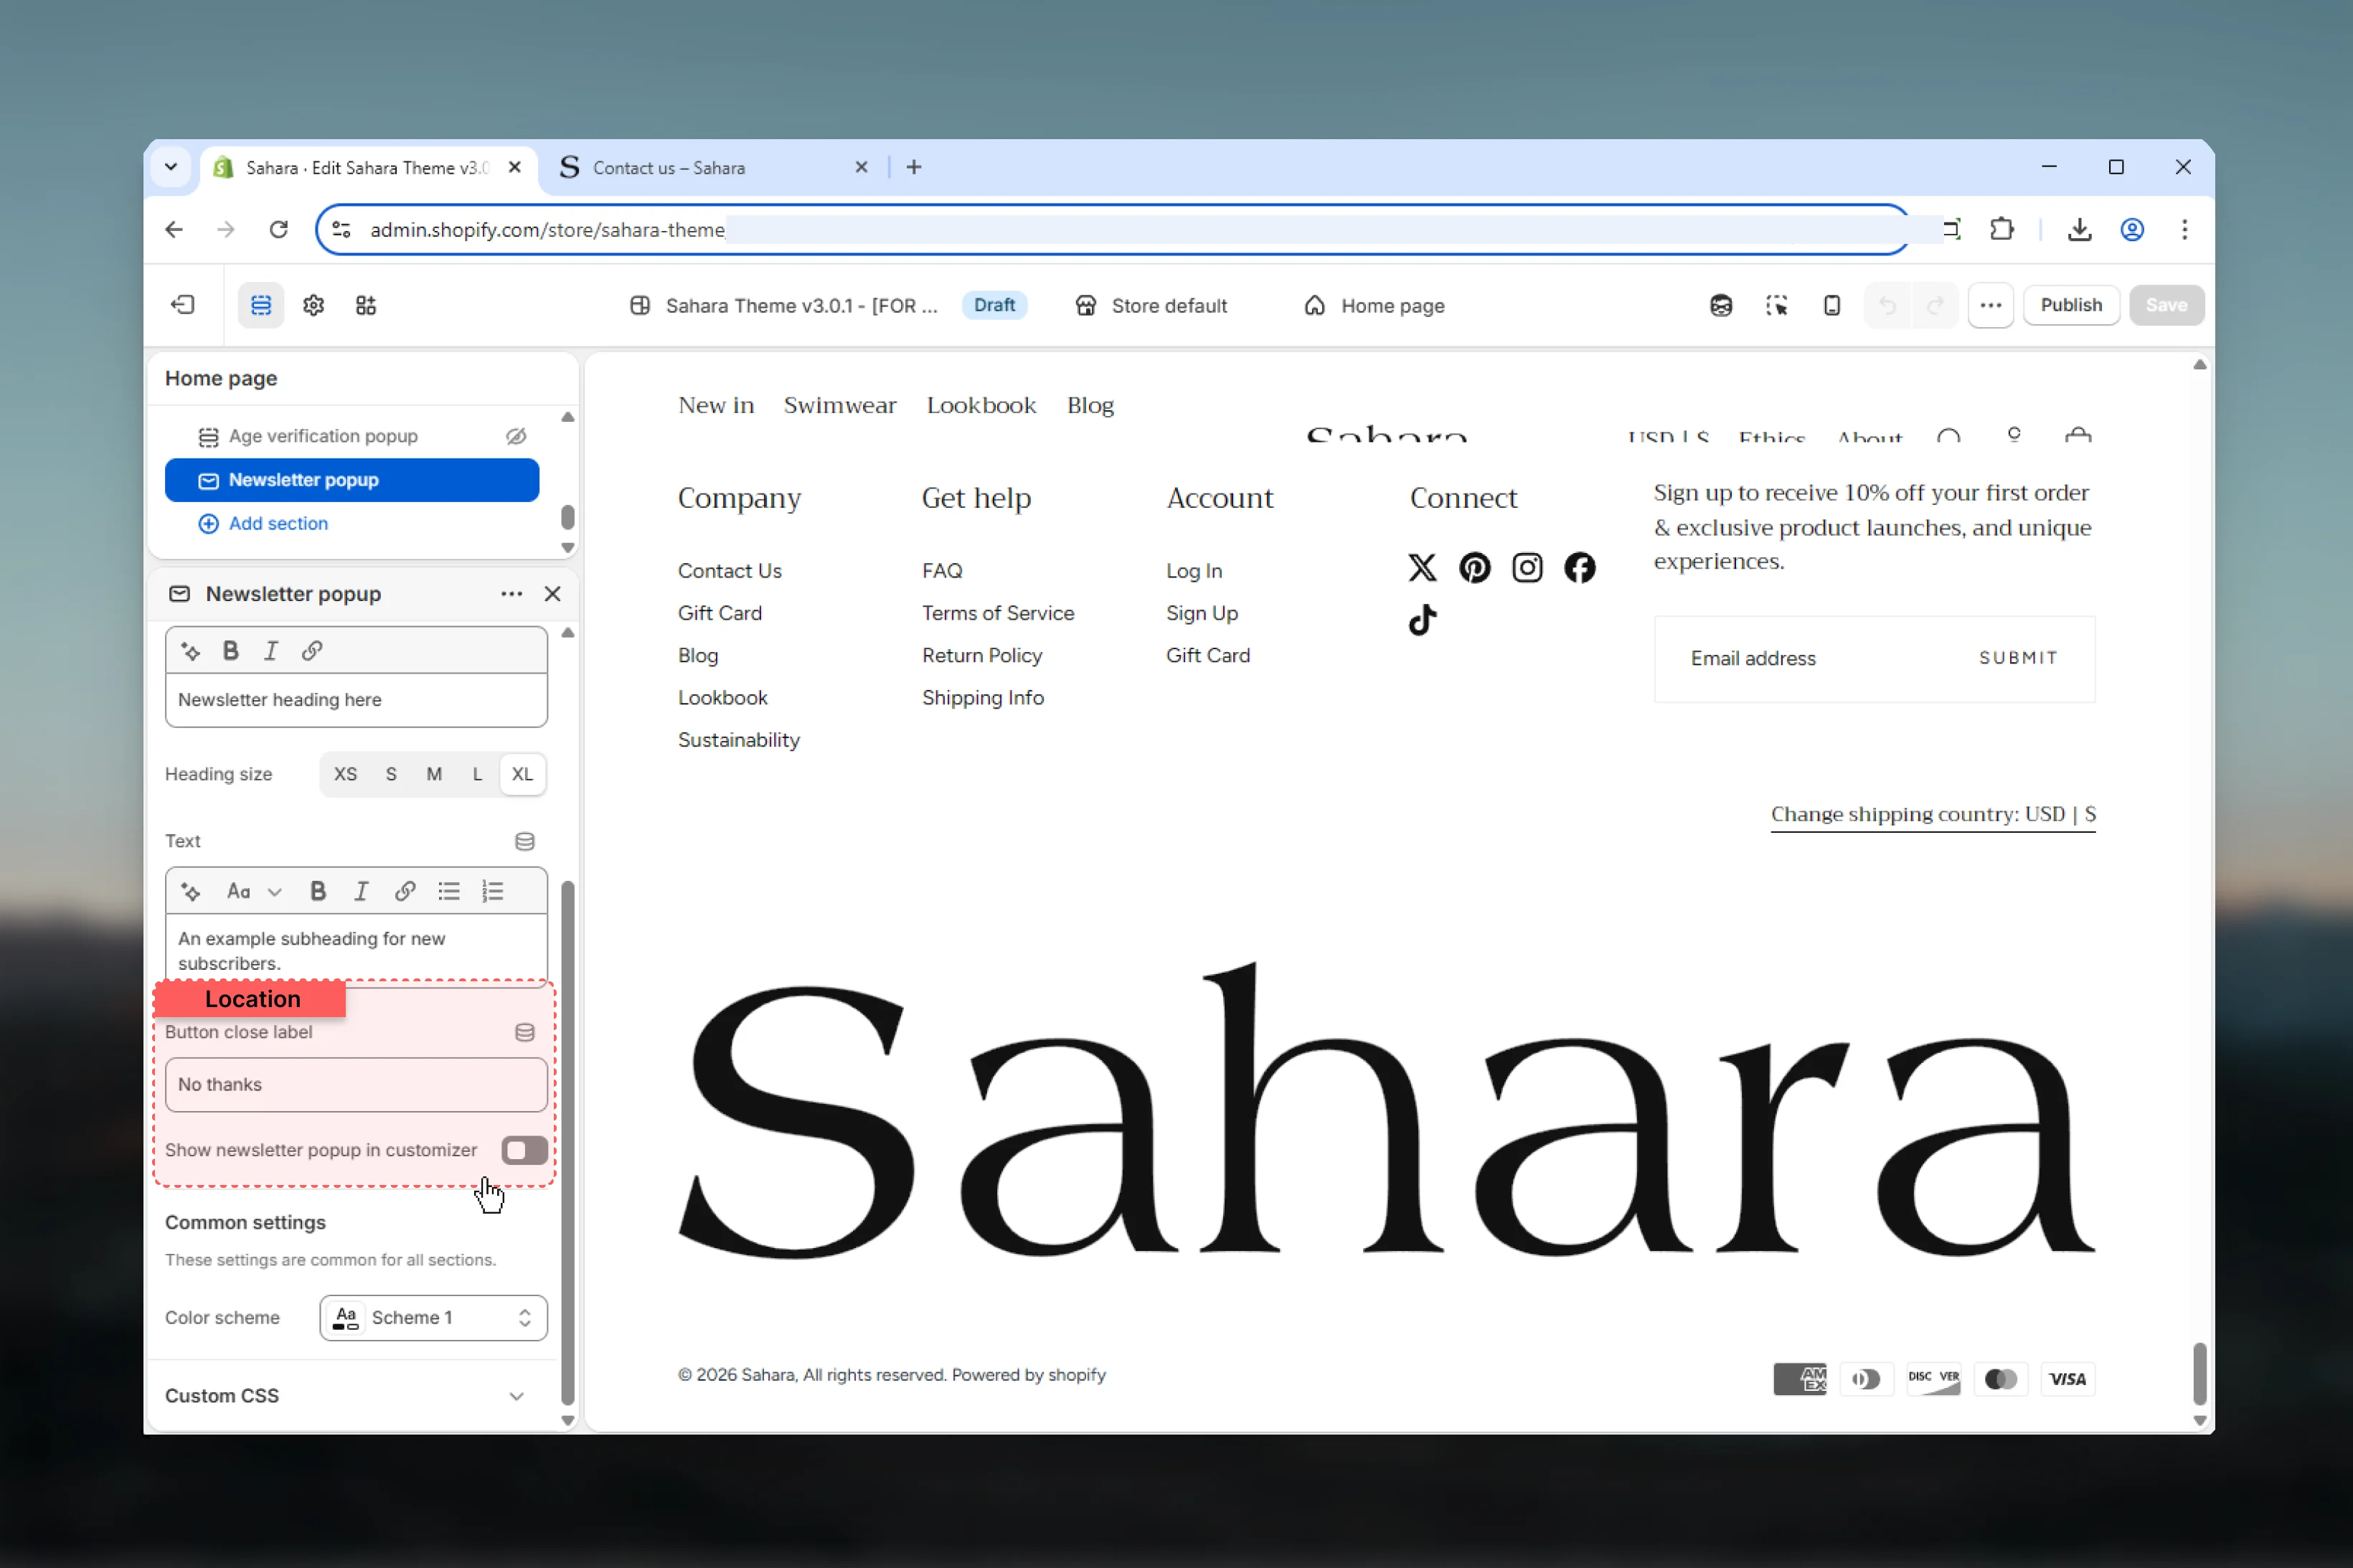The image size is (2353, 1568).
Task: Click Text editor AI generate sparkle icon
Action: (x=190, y=891)
